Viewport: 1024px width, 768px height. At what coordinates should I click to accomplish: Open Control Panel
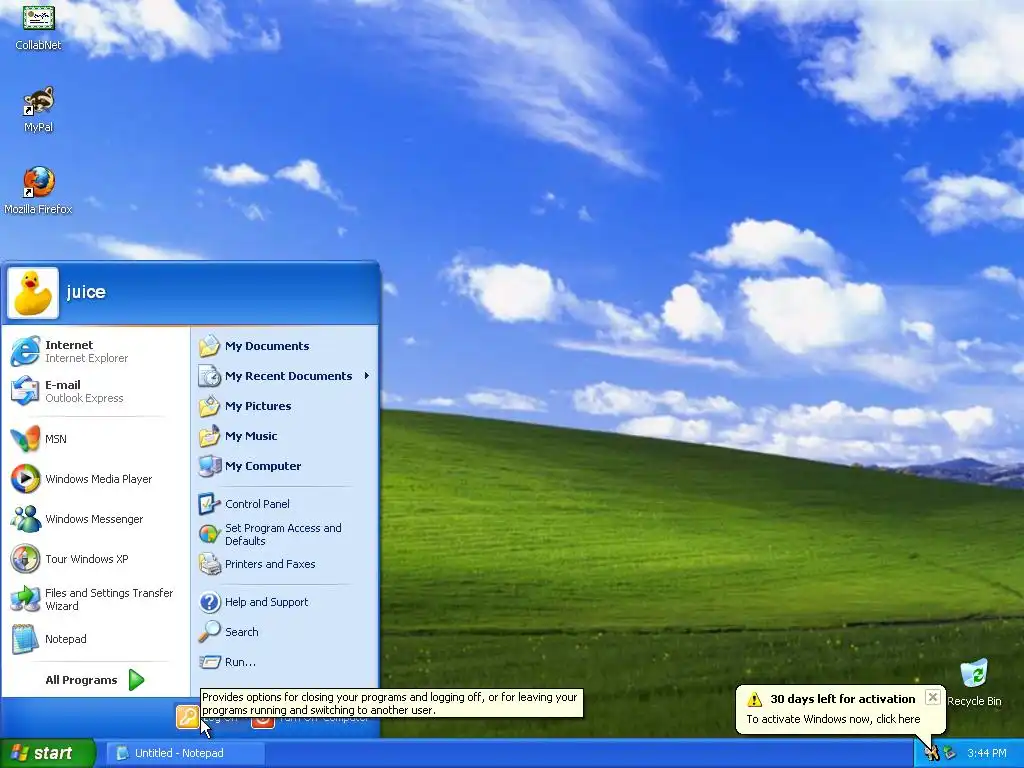coord(285,504)
